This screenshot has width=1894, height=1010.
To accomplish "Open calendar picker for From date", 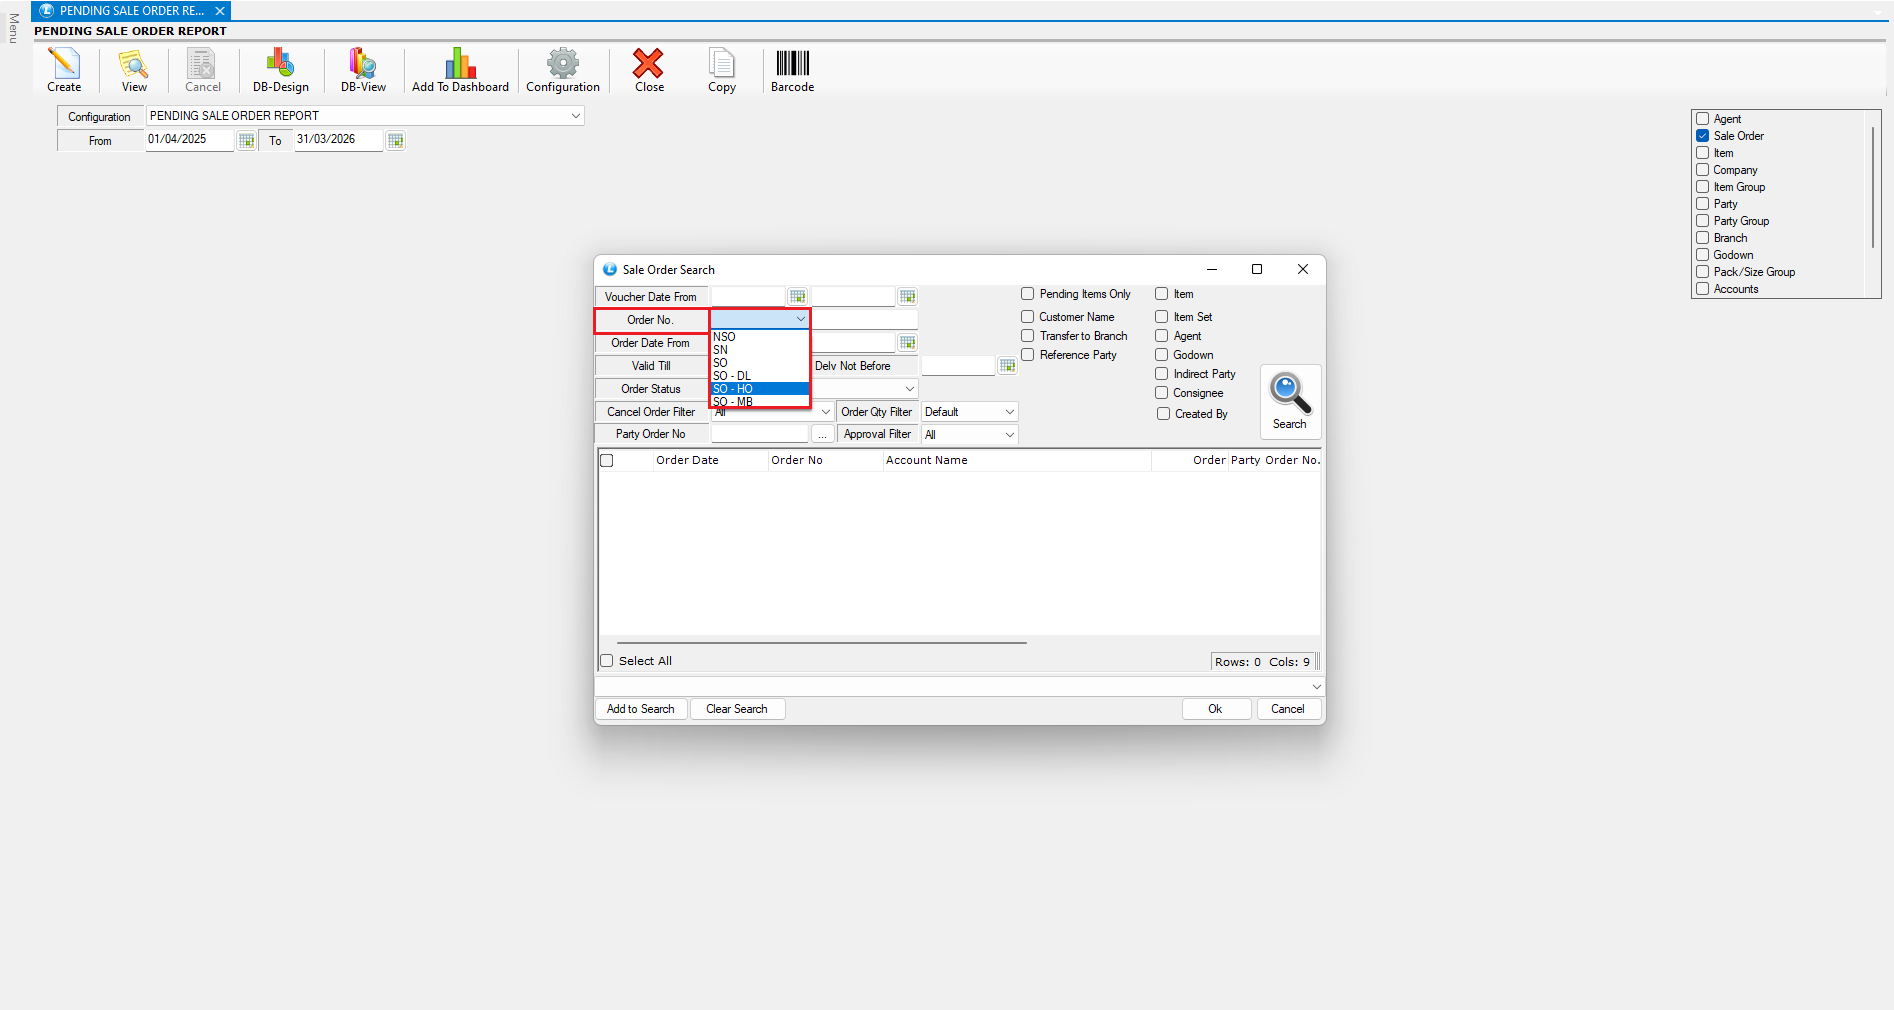I will click(x=246, y=141).
